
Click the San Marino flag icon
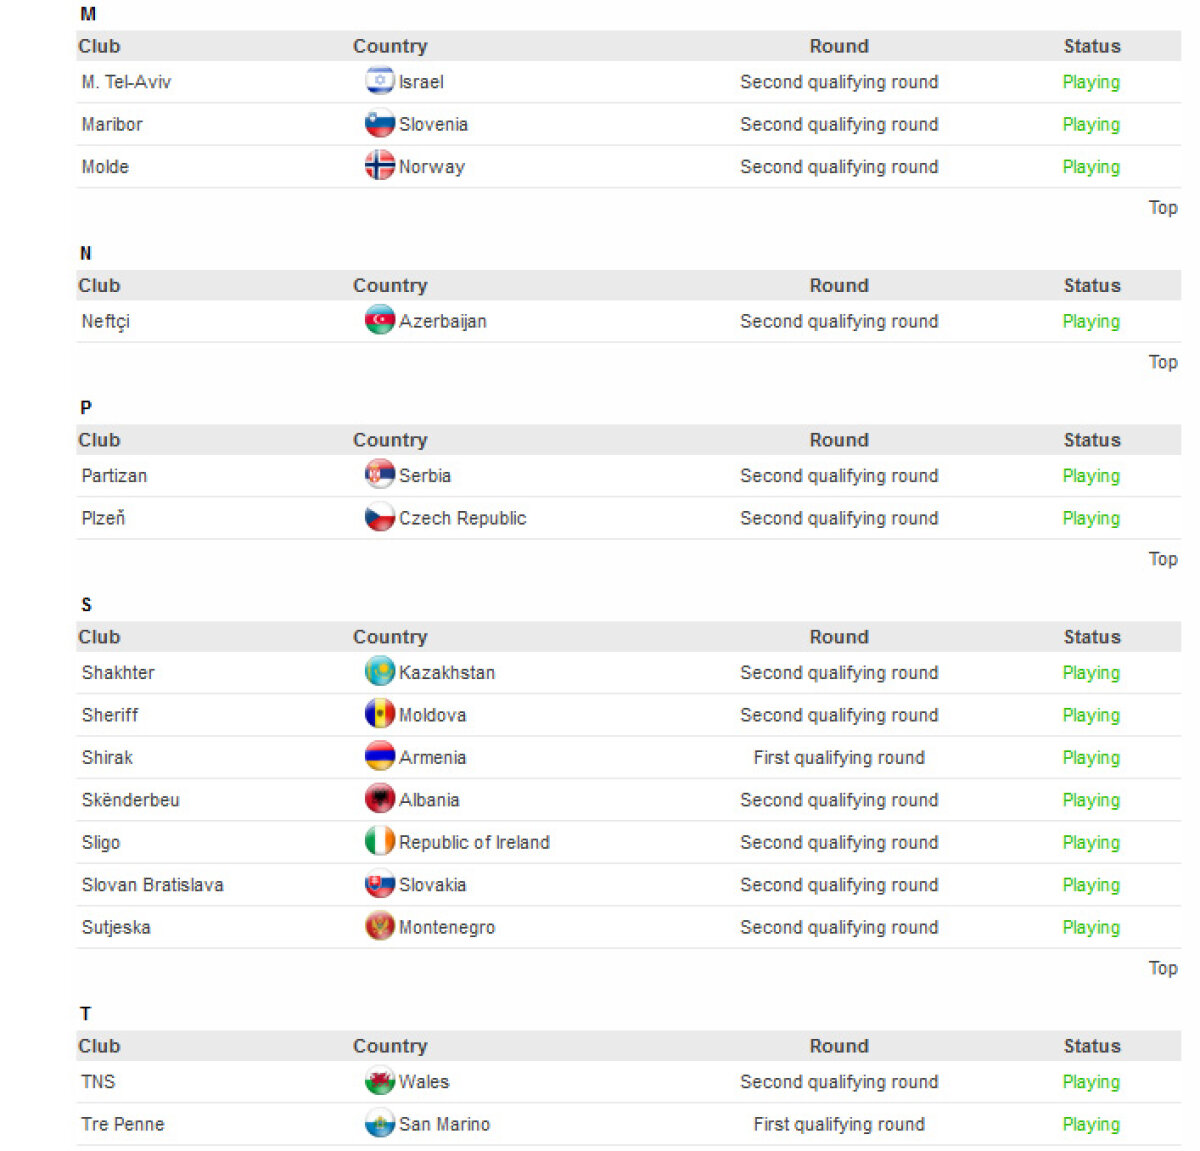[x=379, y=1124]
